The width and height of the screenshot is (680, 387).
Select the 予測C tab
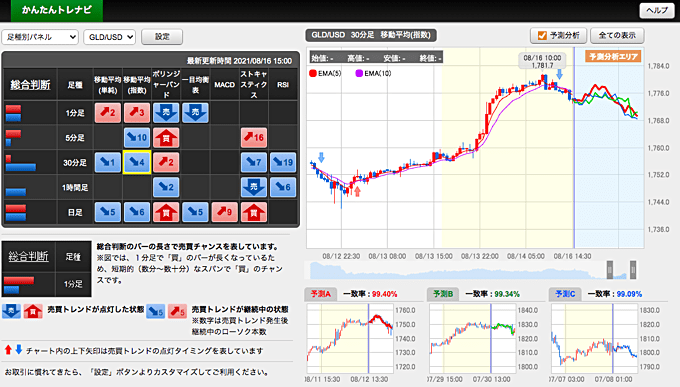[x=565, y=294]
